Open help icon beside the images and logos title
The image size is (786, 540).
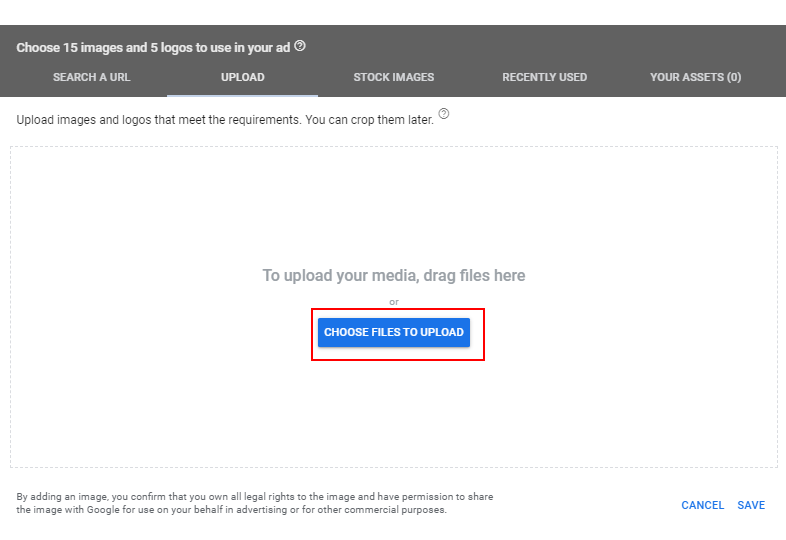pos(300,46)
